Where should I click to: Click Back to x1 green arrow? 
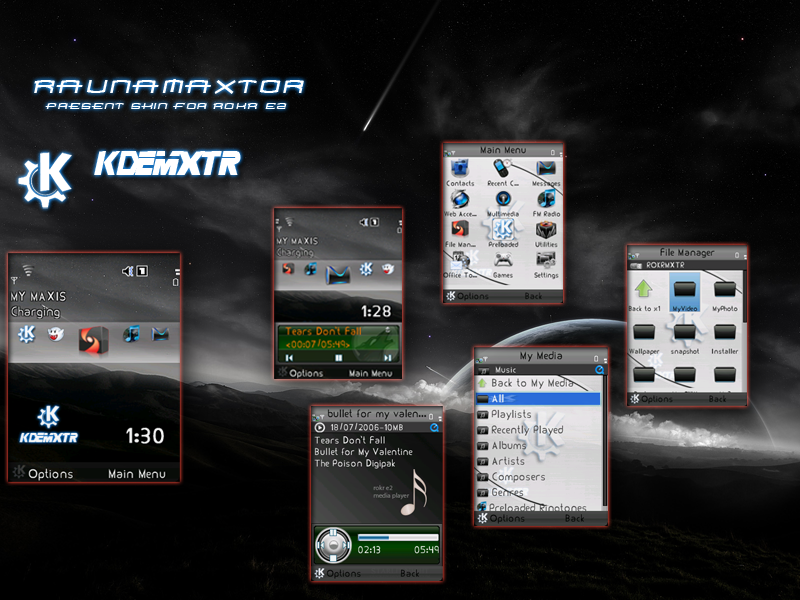pos(644,289)
